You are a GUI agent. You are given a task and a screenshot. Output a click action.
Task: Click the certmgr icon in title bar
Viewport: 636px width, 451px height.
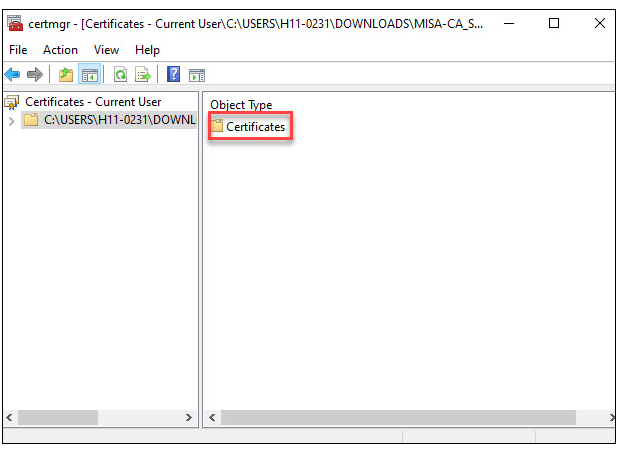pos(16,23)
